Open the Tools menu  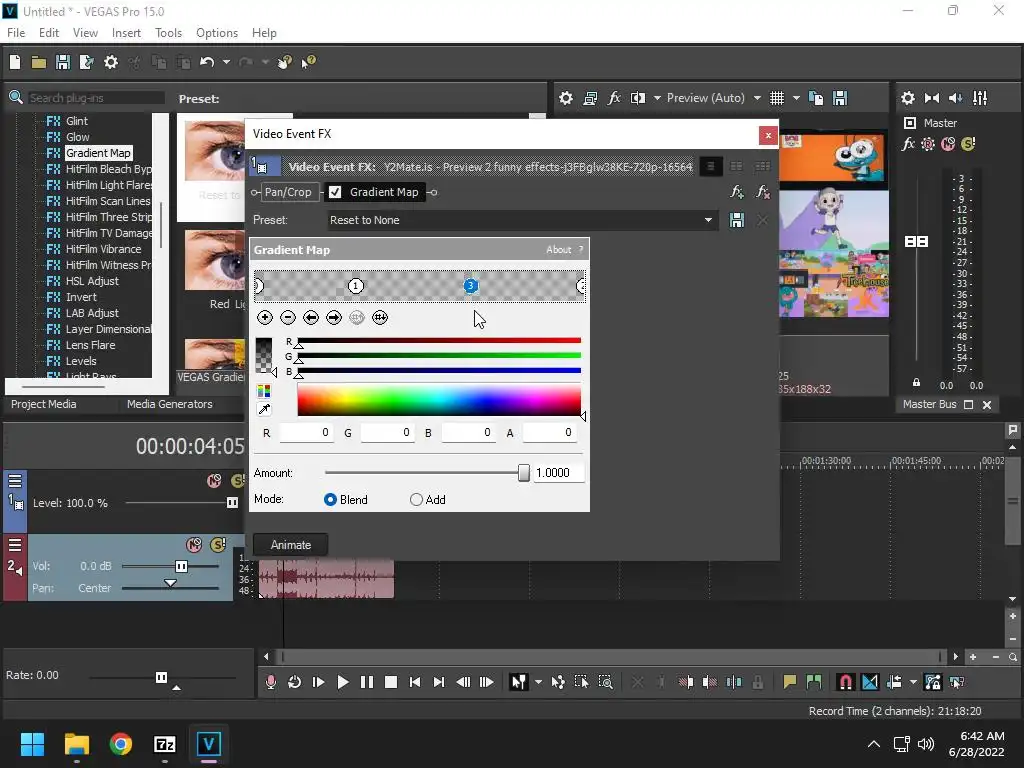coord(168,33)
